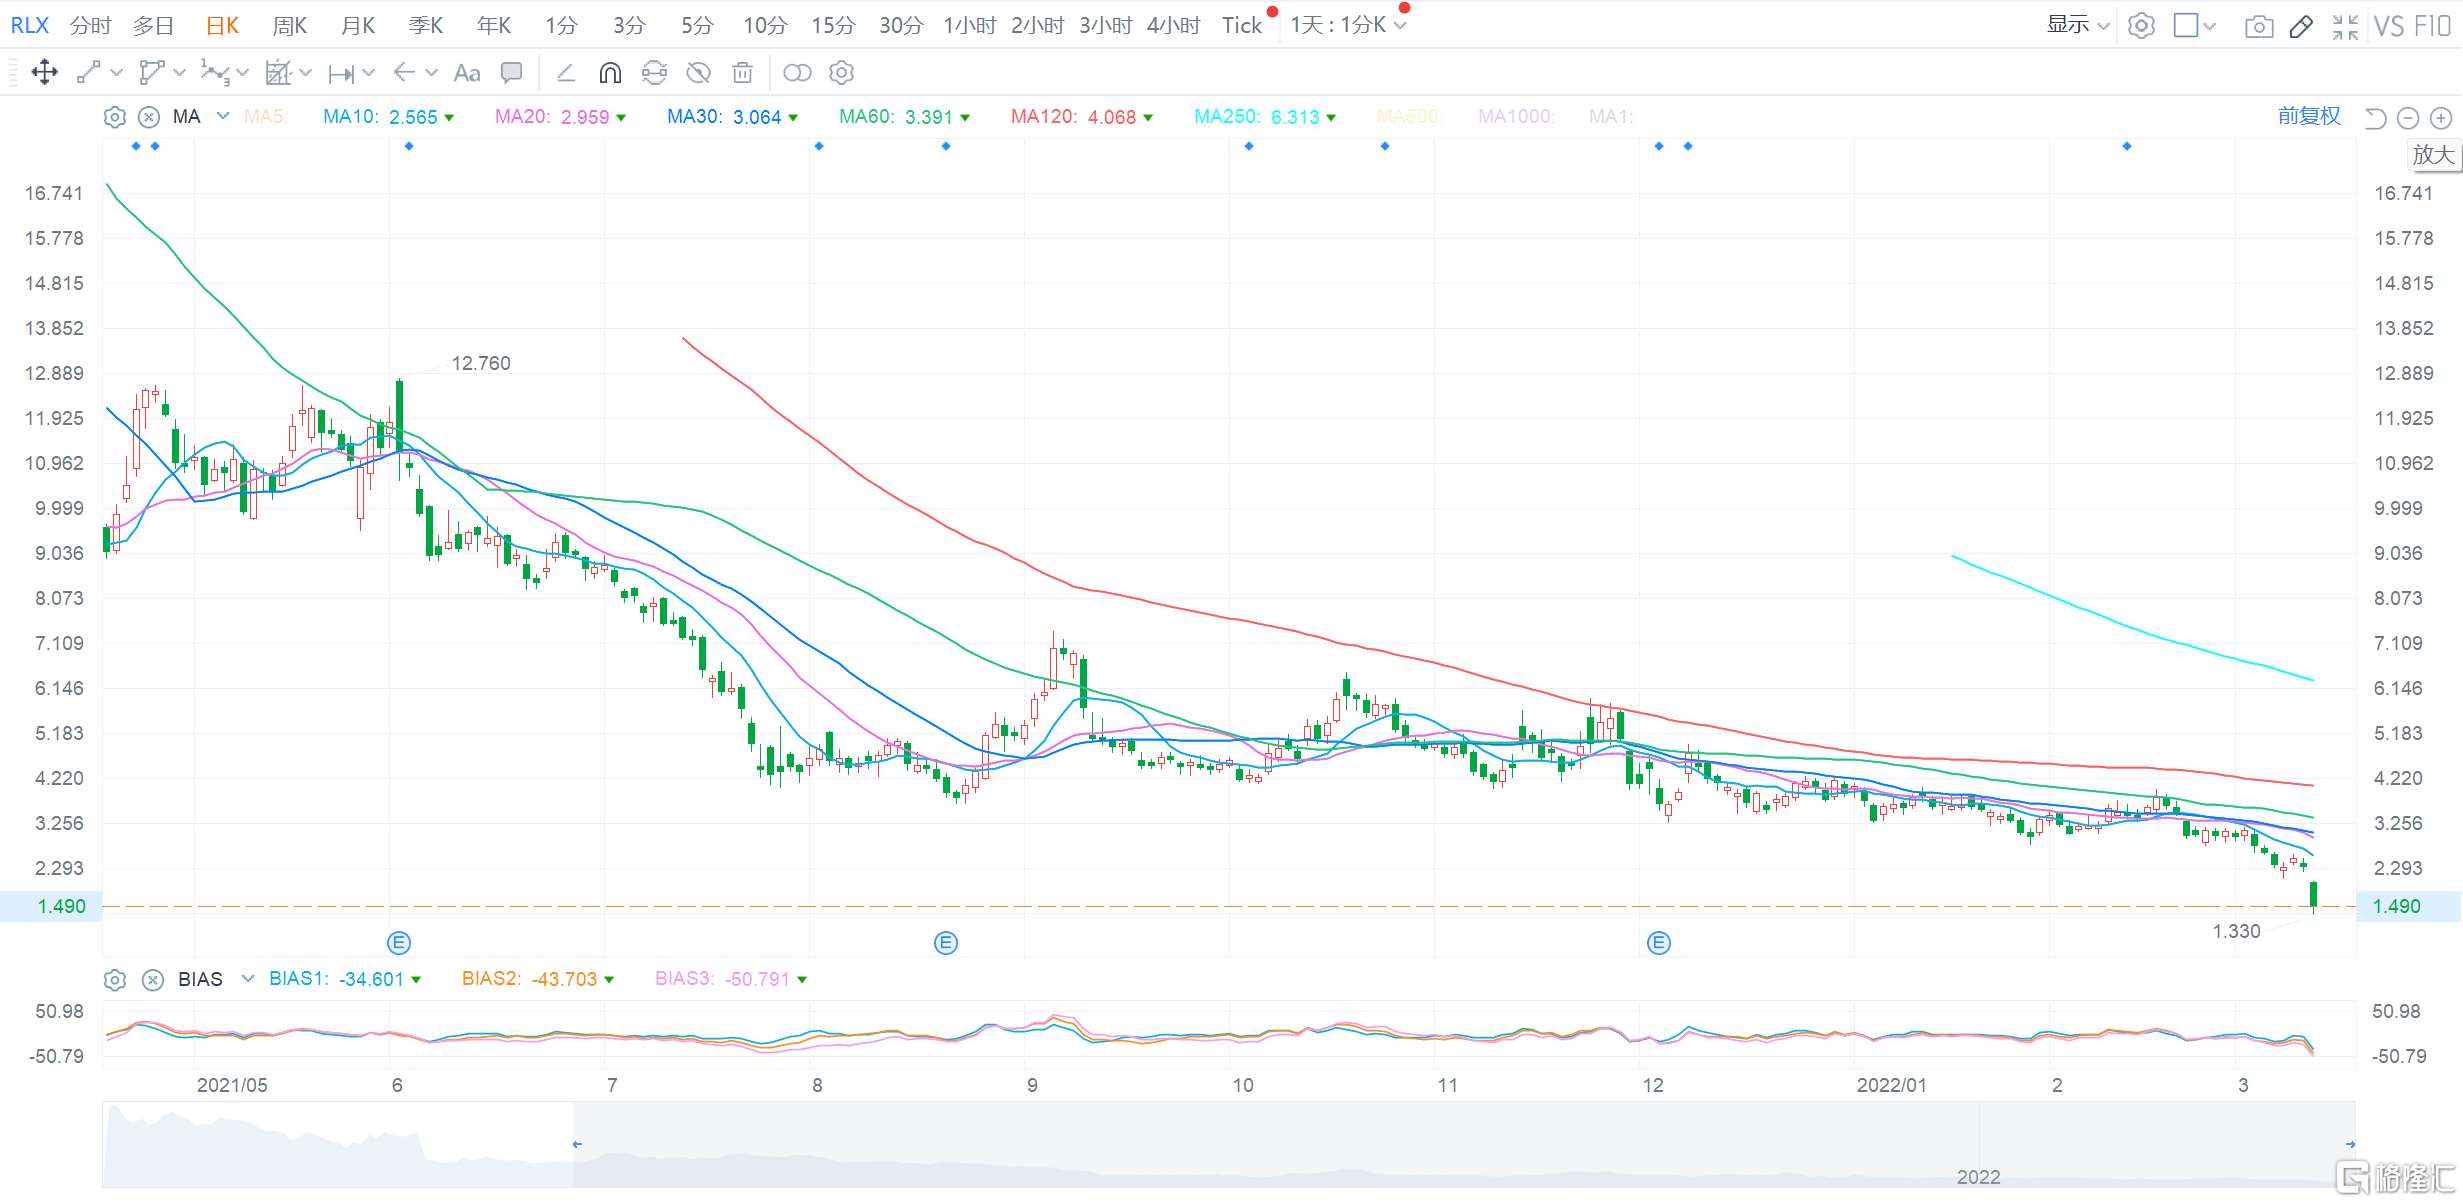Viewport: 2463px width, 1203px height.
Task: Switch to the 月K monthly tab
Action: point(358,25)
